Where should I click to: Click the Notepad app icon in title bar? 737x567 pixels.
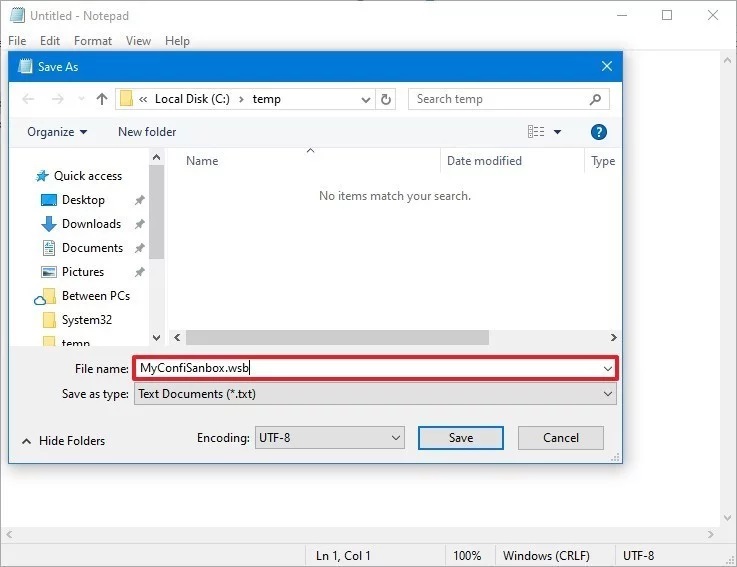tap(17, 16)
